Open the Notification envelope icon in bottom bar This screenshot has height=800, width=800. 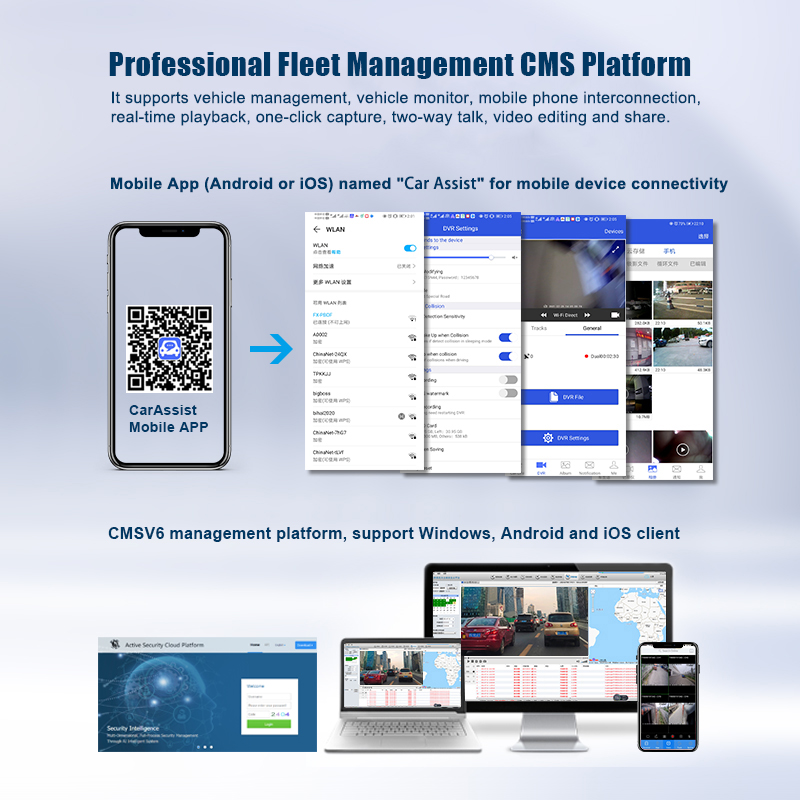coord(589,467)
